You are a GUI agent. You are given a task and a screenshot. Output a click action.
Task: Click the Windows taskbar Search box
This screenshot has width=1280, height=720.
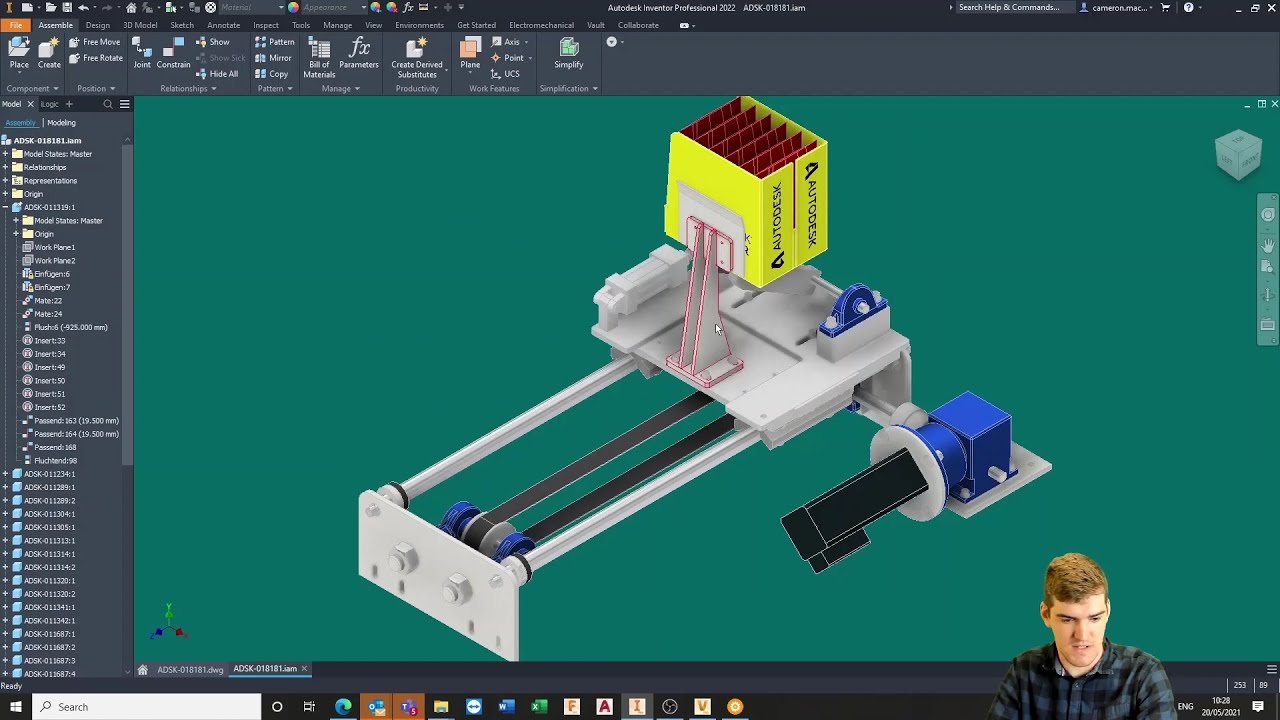click(146, 707)
